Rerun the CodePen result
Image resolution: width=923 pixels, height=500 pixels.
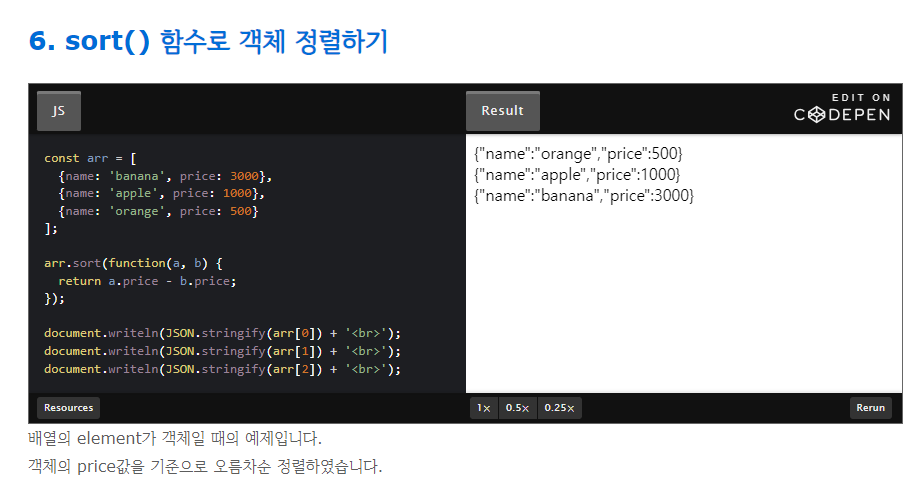click(x=871, y=408)
